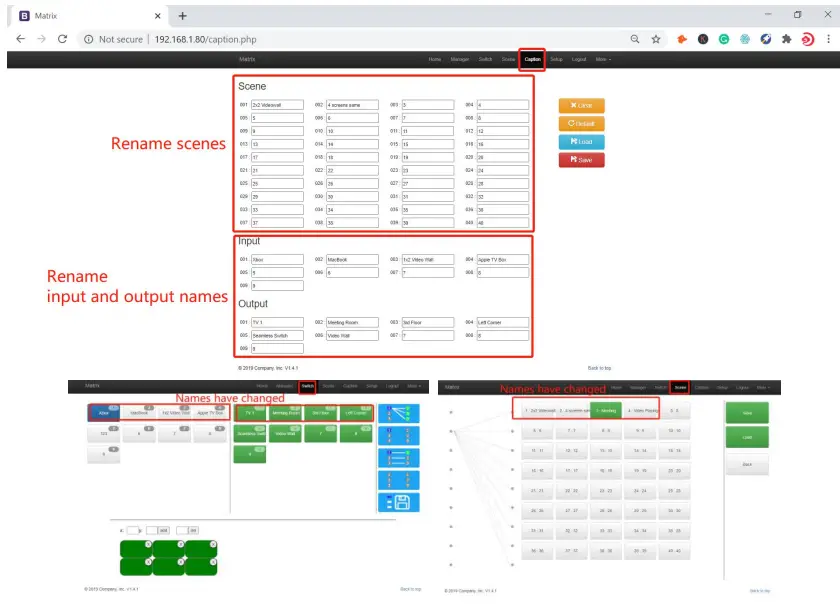Expand the More dropdown in top navbar

click(x=603, y=59)
